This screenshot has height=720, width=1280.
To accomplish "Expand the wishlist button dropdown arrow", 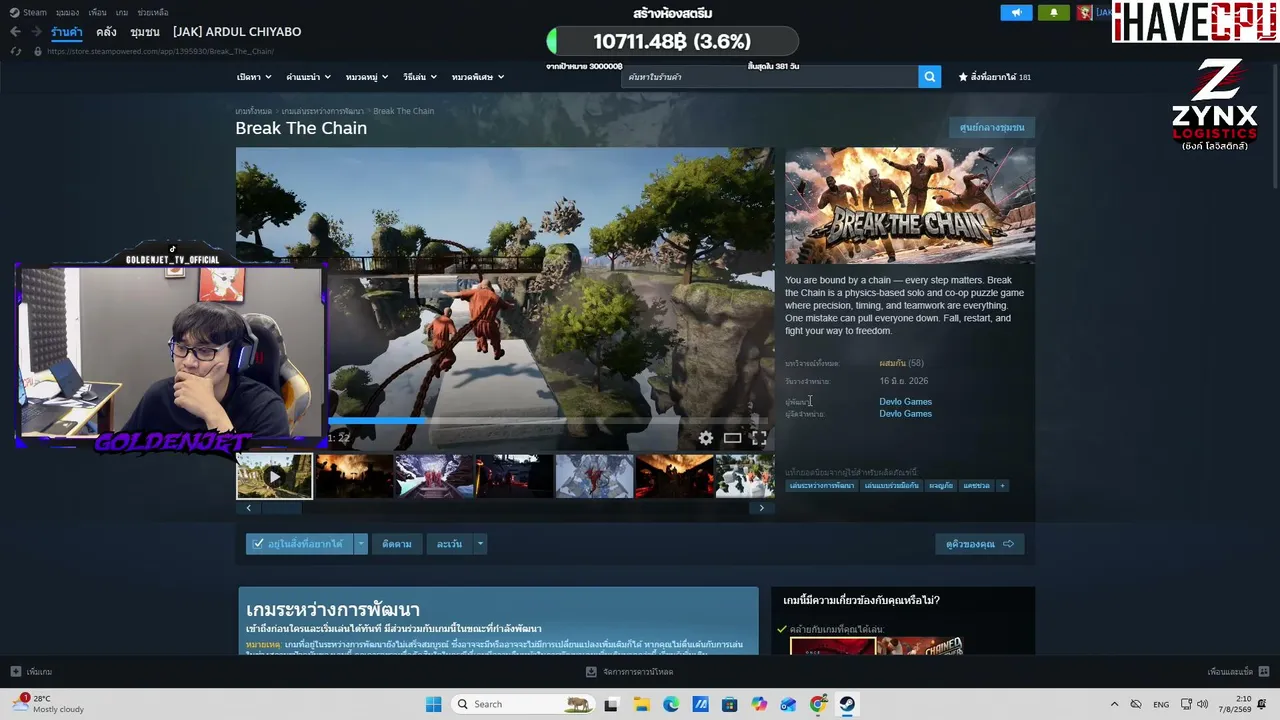I will 361,544.
